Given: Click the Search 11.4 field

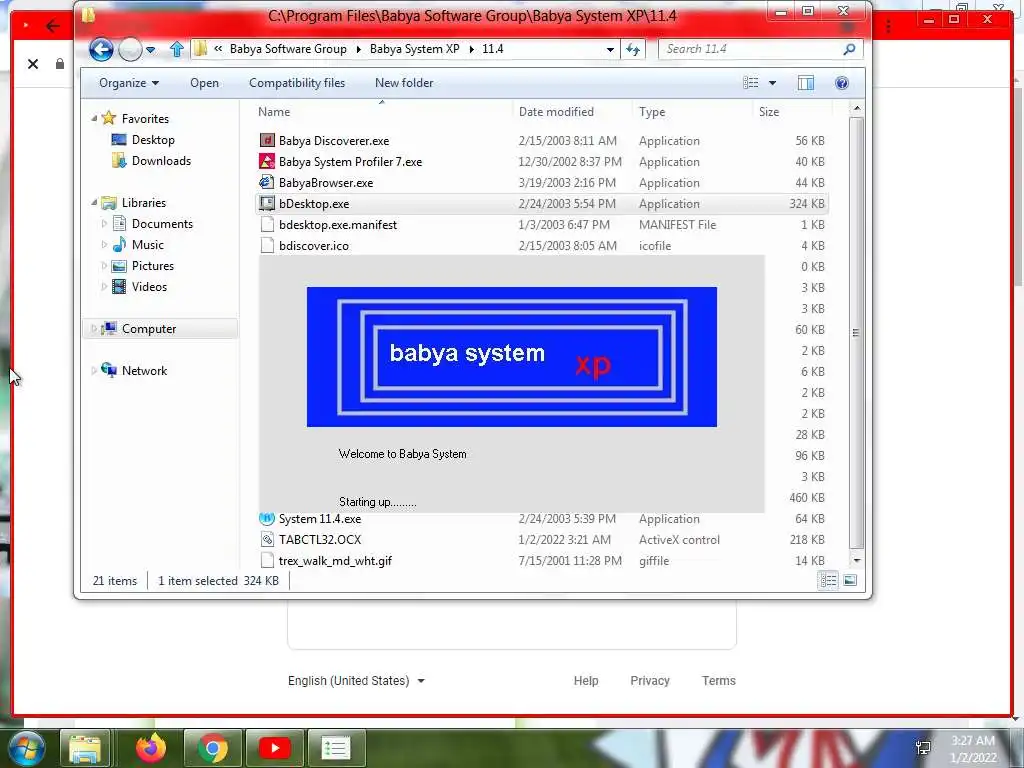Looking at the screenshot, I should click(x=751, y=49).
